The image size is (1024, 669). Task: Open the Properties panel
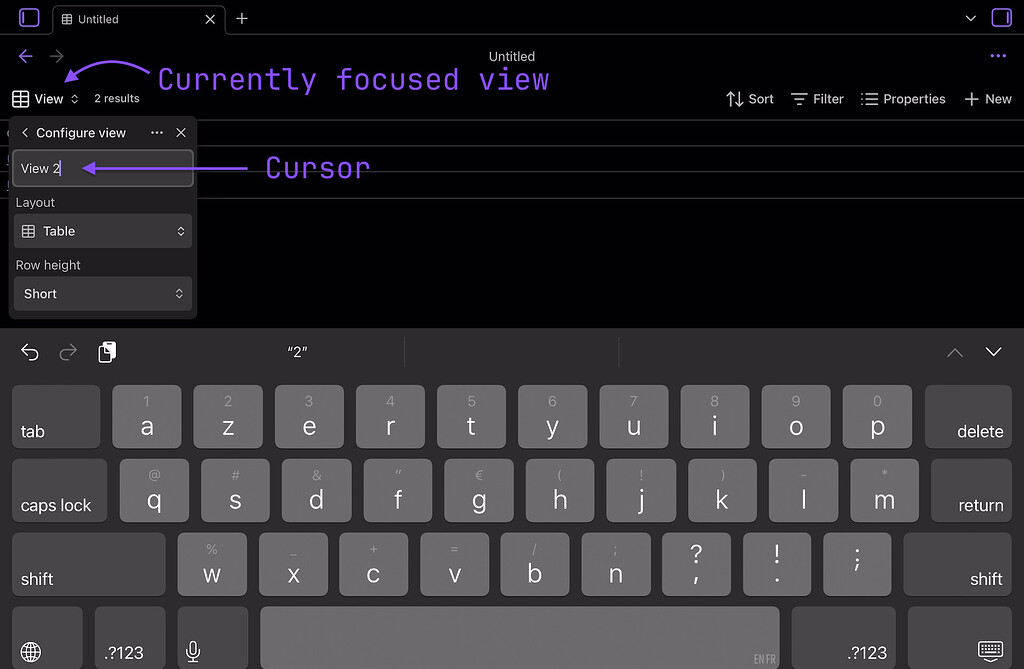pyautogui.click(x=903, y=99)
